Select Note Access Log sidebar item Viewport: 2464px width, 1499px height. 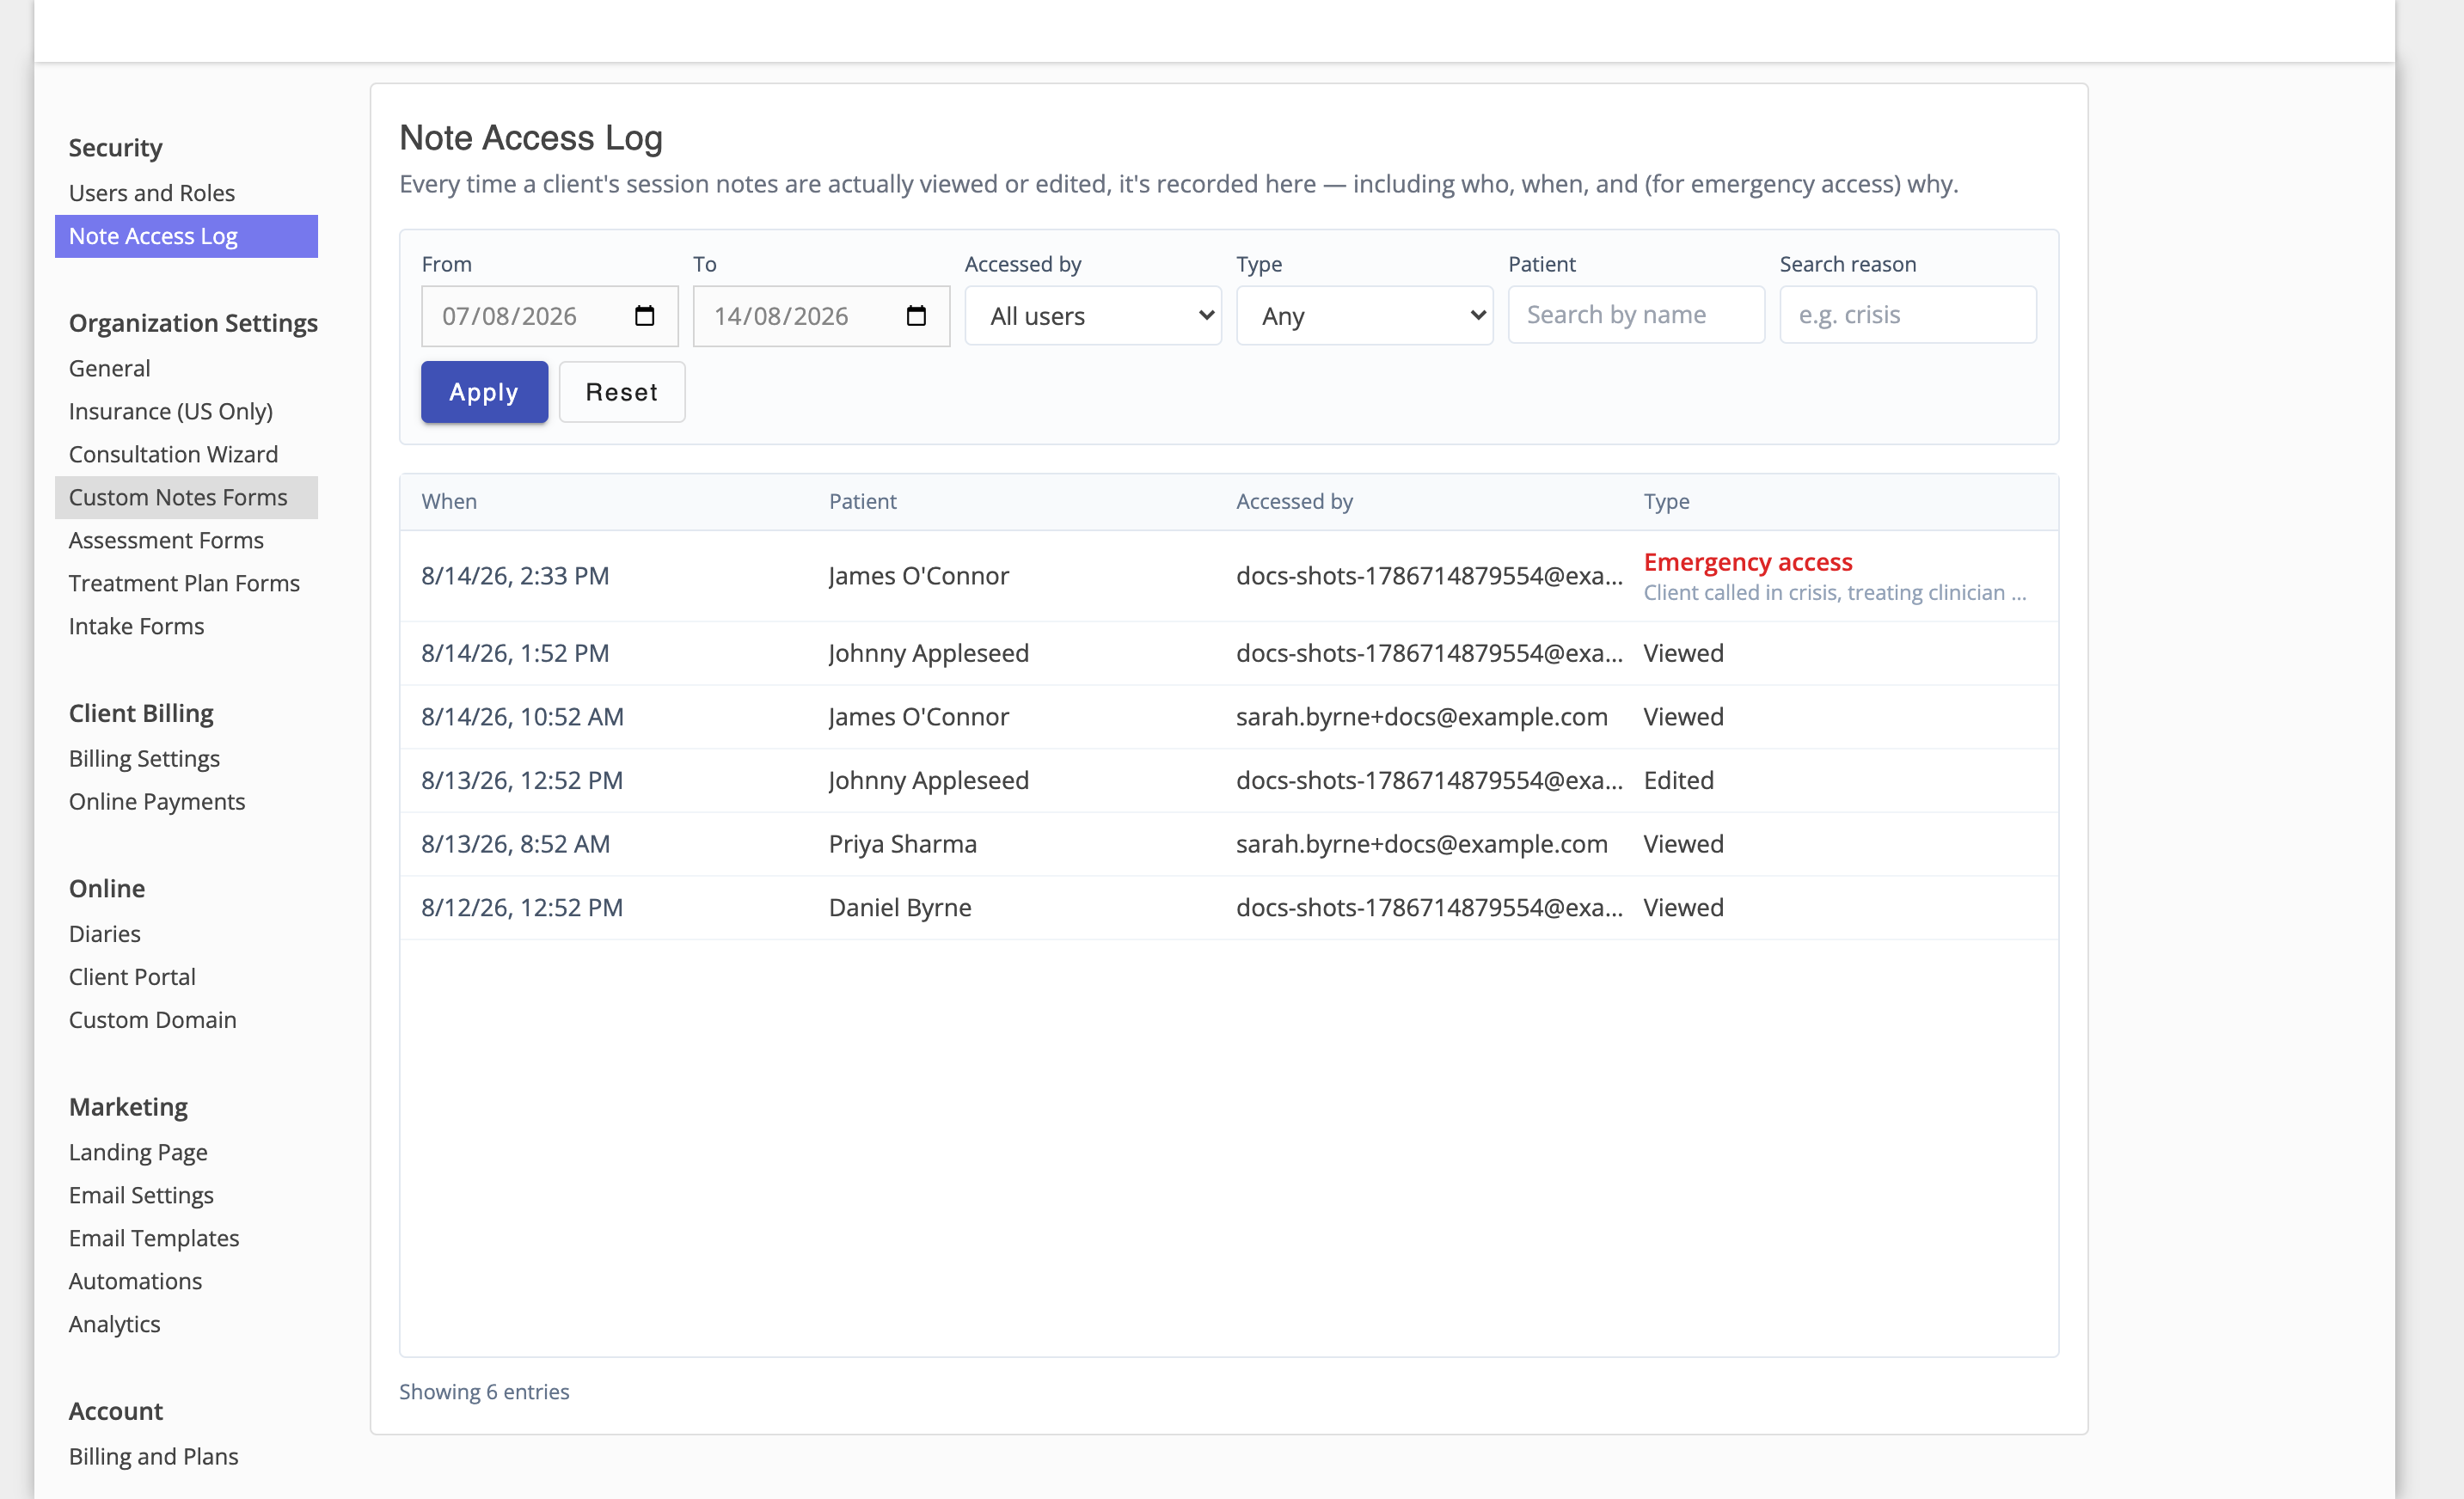pos(186,236)
